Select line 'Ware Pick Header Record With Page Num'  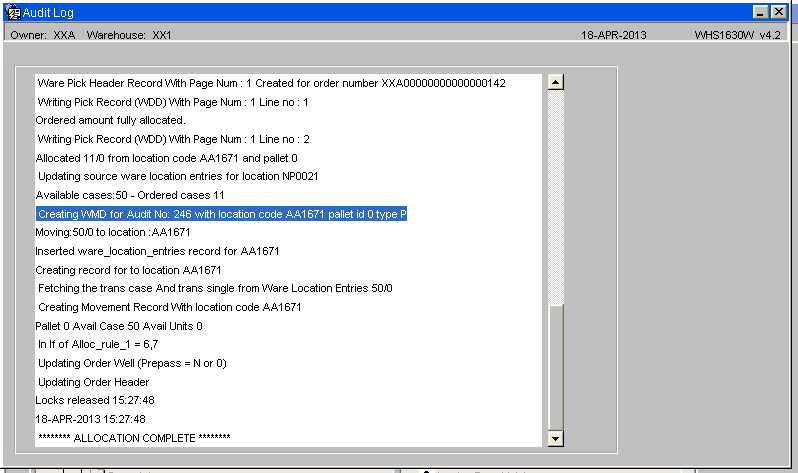tap(271, 83)
